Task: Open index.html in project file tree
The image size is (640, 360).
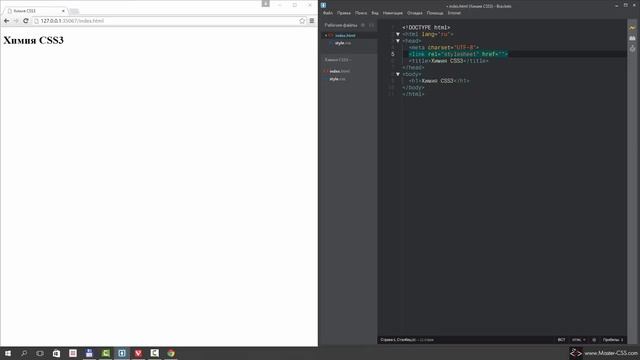Action: 340,71
